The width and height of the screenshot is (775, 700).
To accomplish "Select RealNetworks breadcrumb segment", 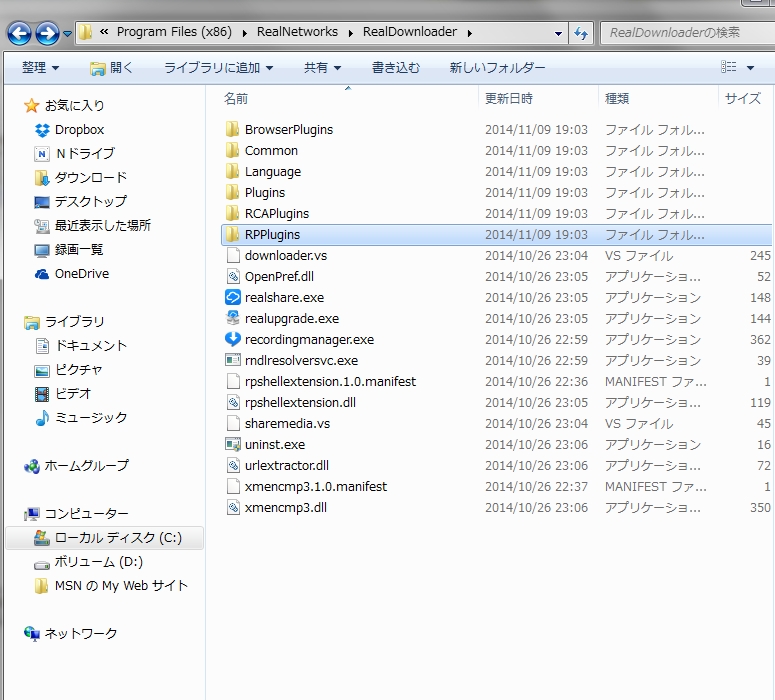I will 297,32.
